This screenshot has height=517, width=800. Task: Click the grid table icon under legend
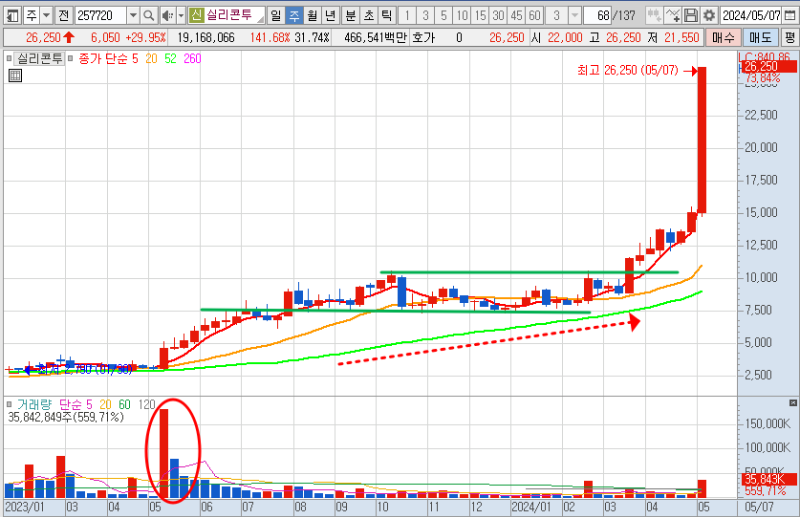15,76
